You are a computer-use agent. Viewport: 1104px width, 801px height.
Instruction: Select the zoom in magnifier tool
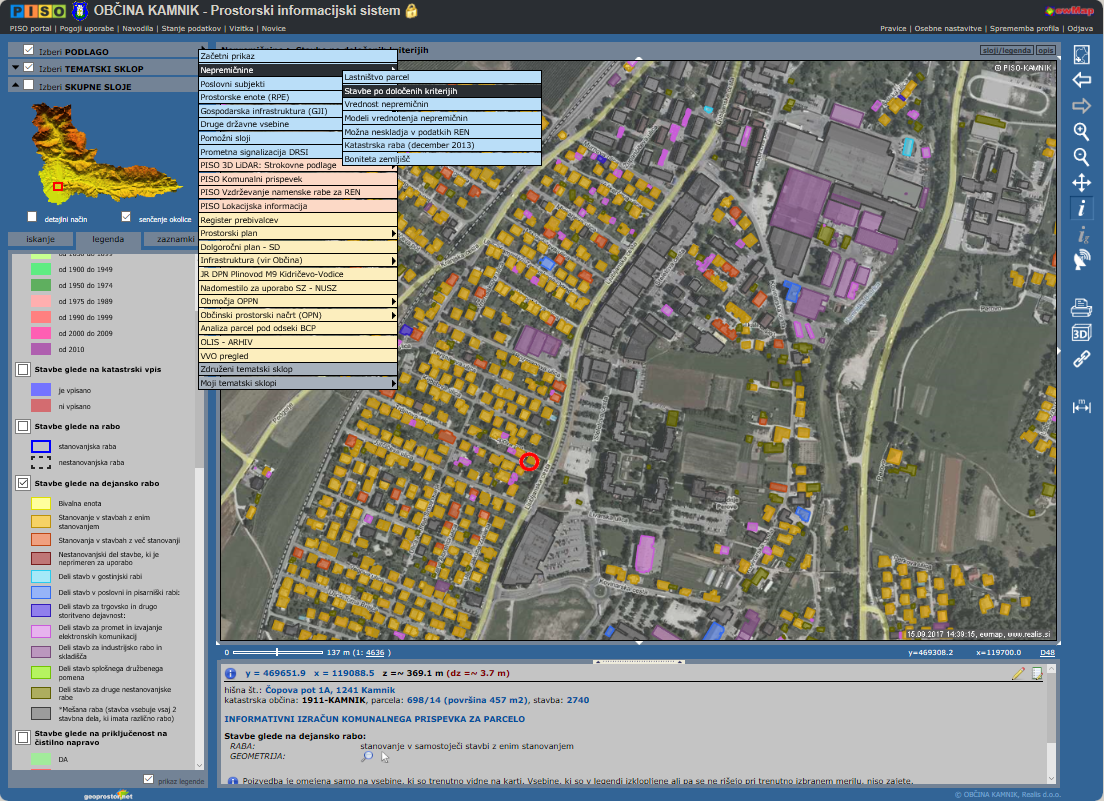1081,131
